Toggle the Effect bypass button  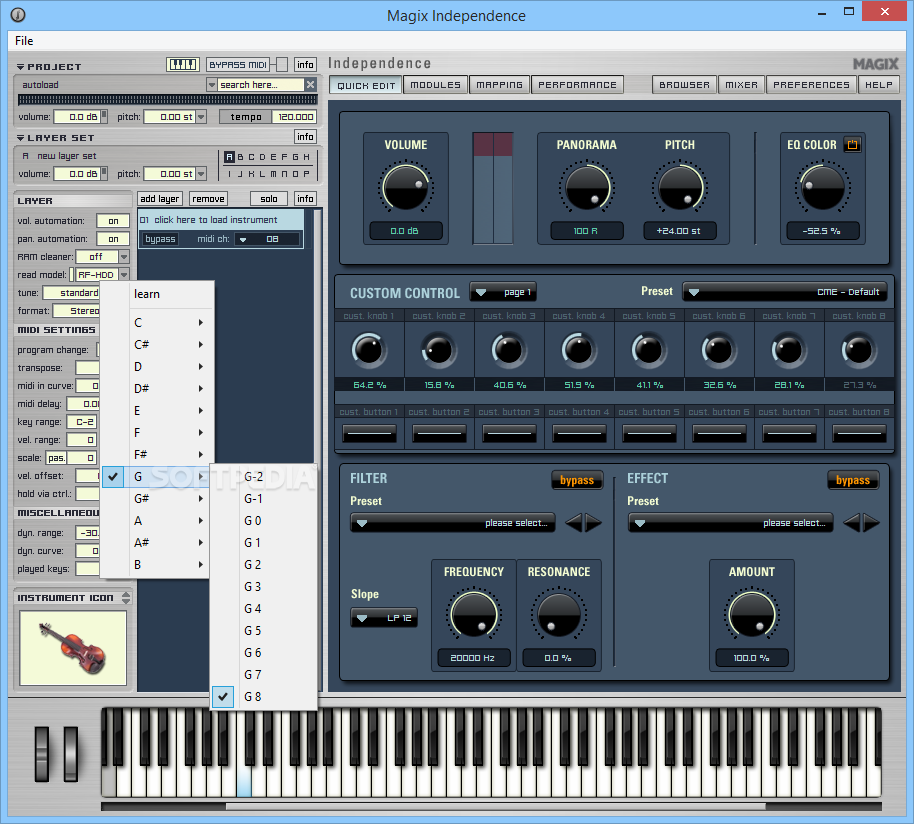[853, 480]
